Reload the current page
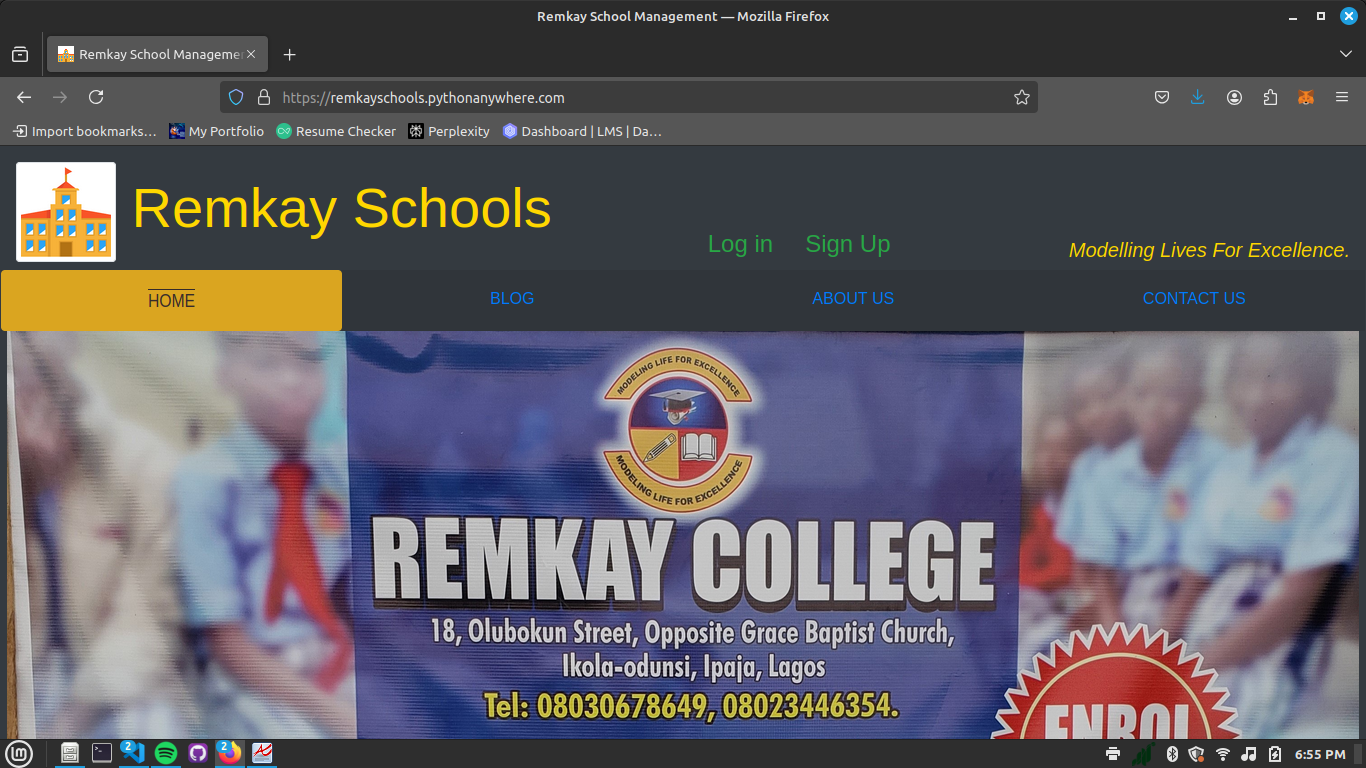This screenshot has width=1366, height=768. click(96, 97)
